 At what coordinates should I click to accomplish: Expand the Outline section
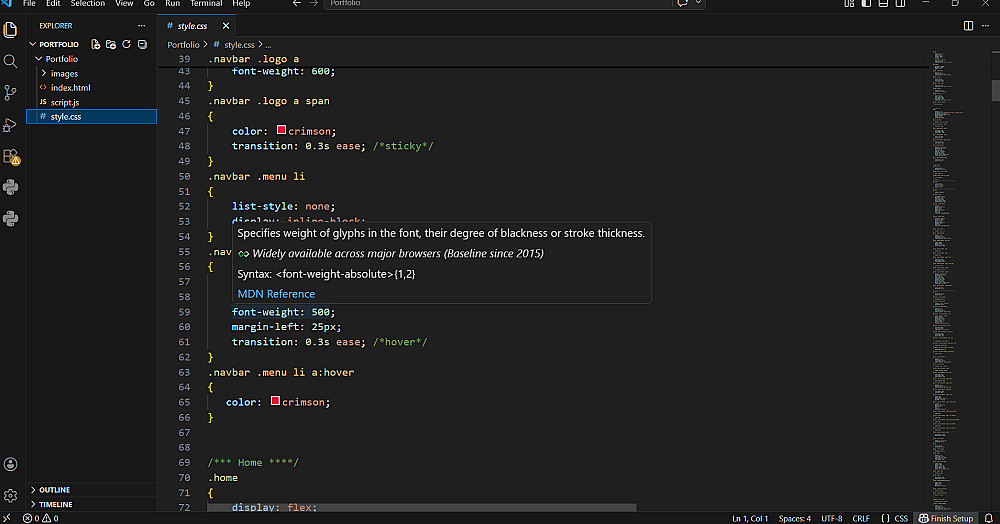(54, 490)
